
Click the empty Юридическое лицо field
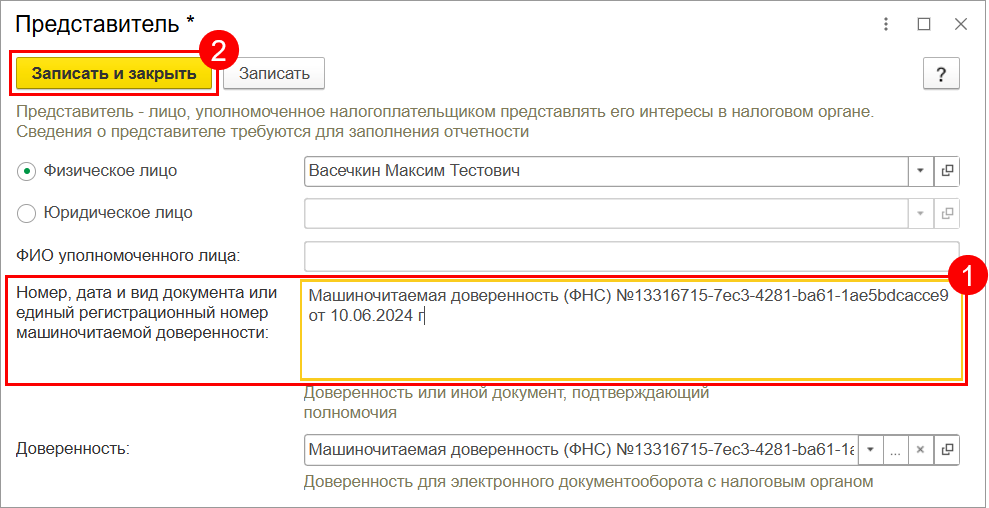605,213
